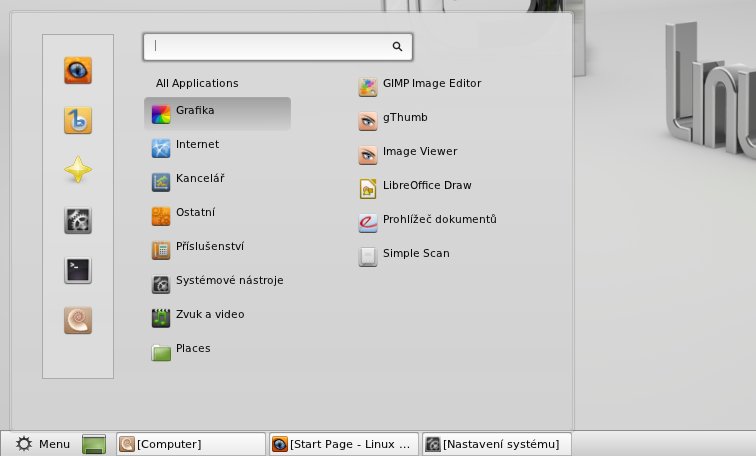Open the yellow star favorites app
Viewport: 756px width, 456px height.
[78, 170]
